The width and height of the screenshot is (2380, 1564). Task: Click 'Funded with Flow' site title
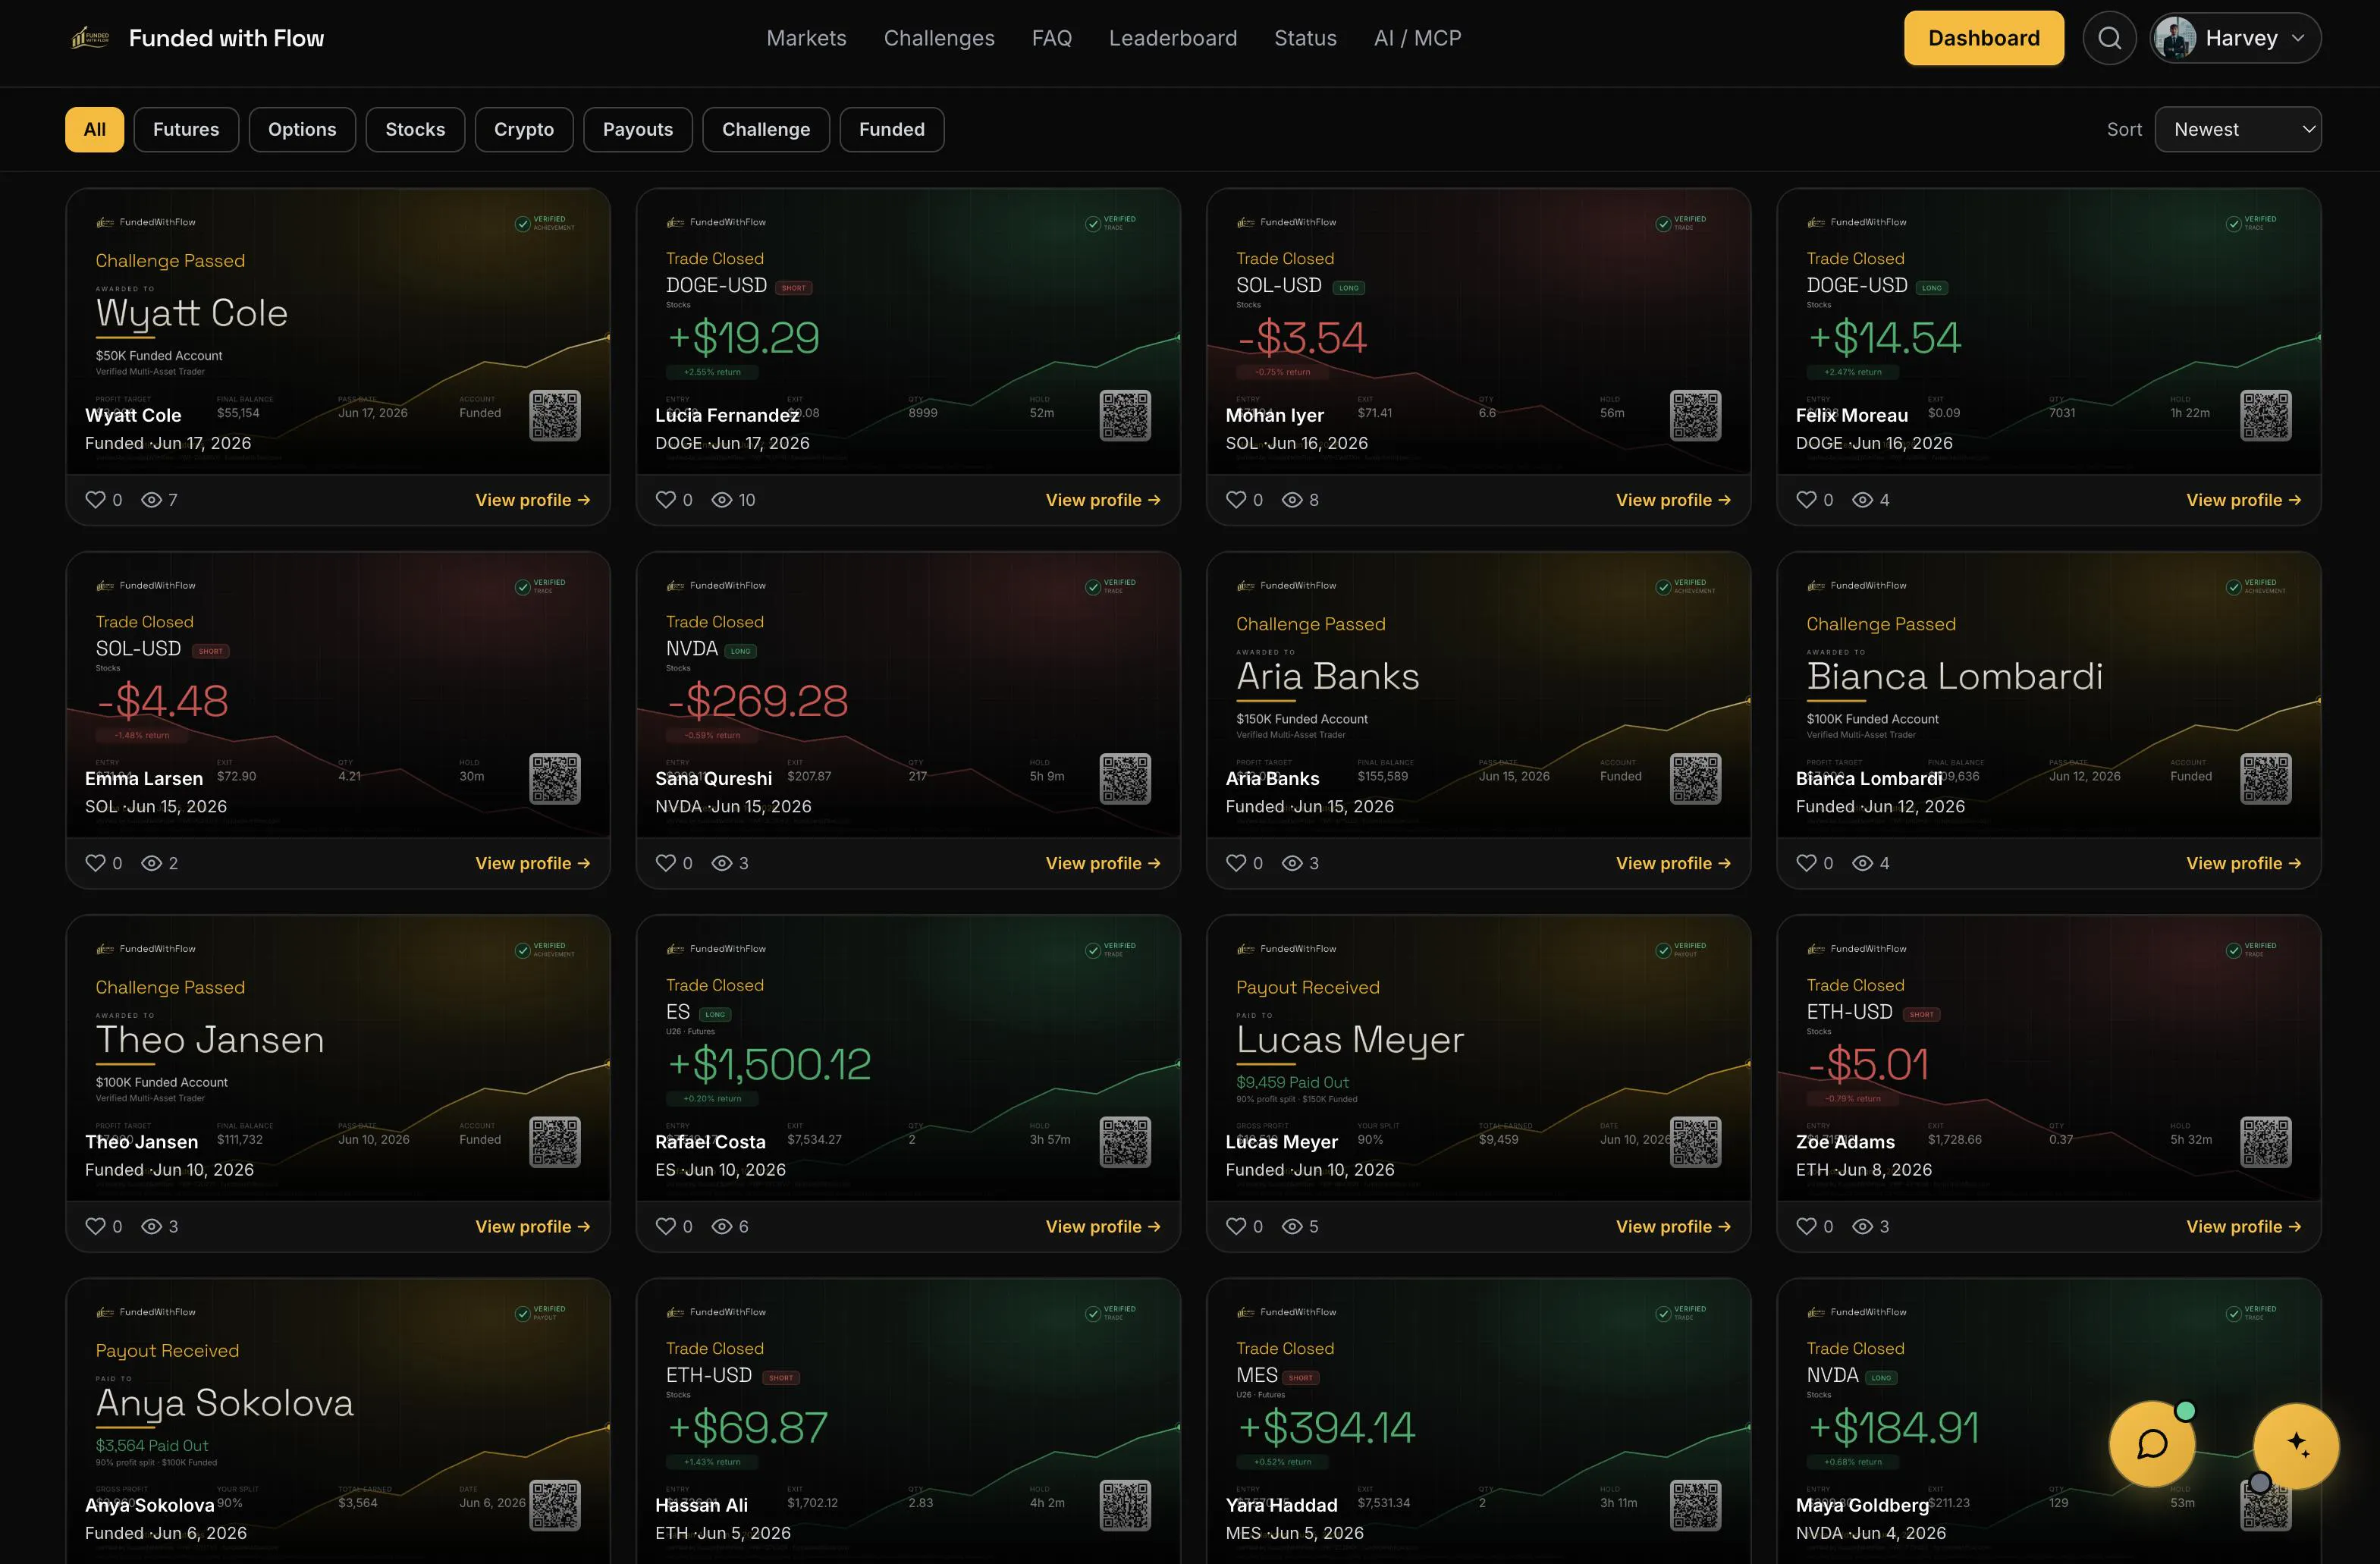coord(226,38)
